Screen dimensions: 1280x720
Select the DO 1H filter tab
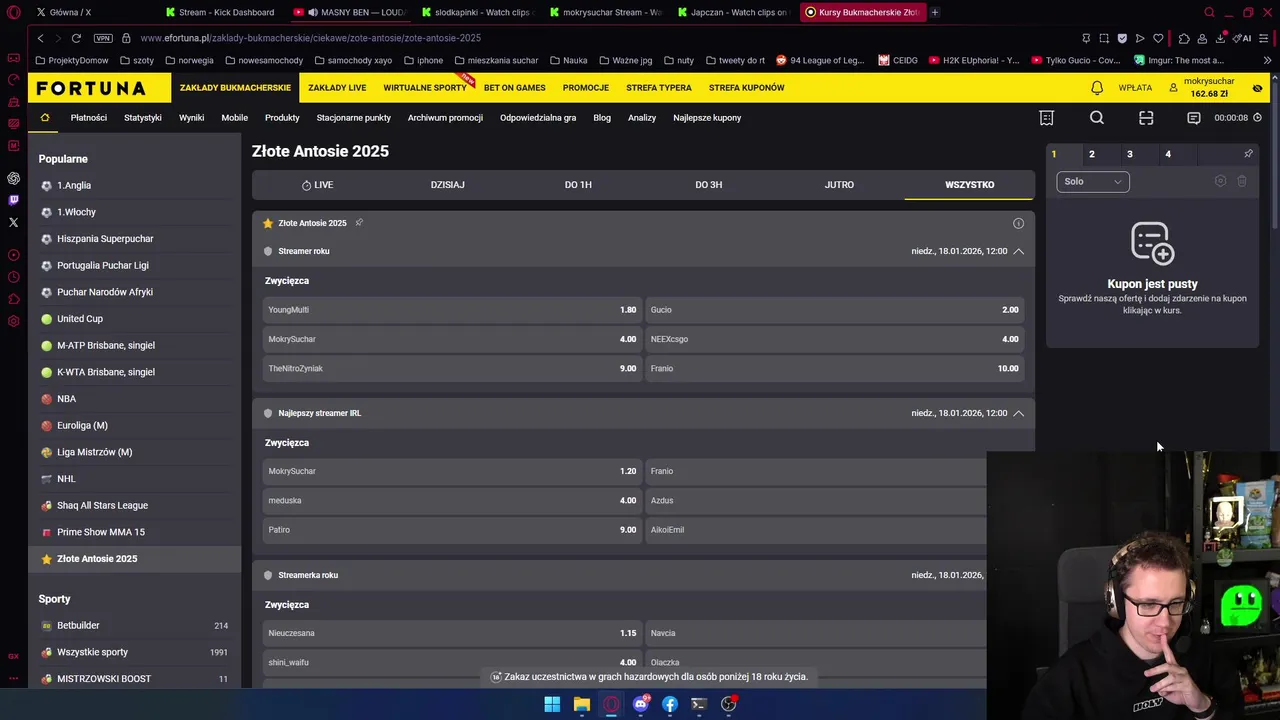pos(578,185)
